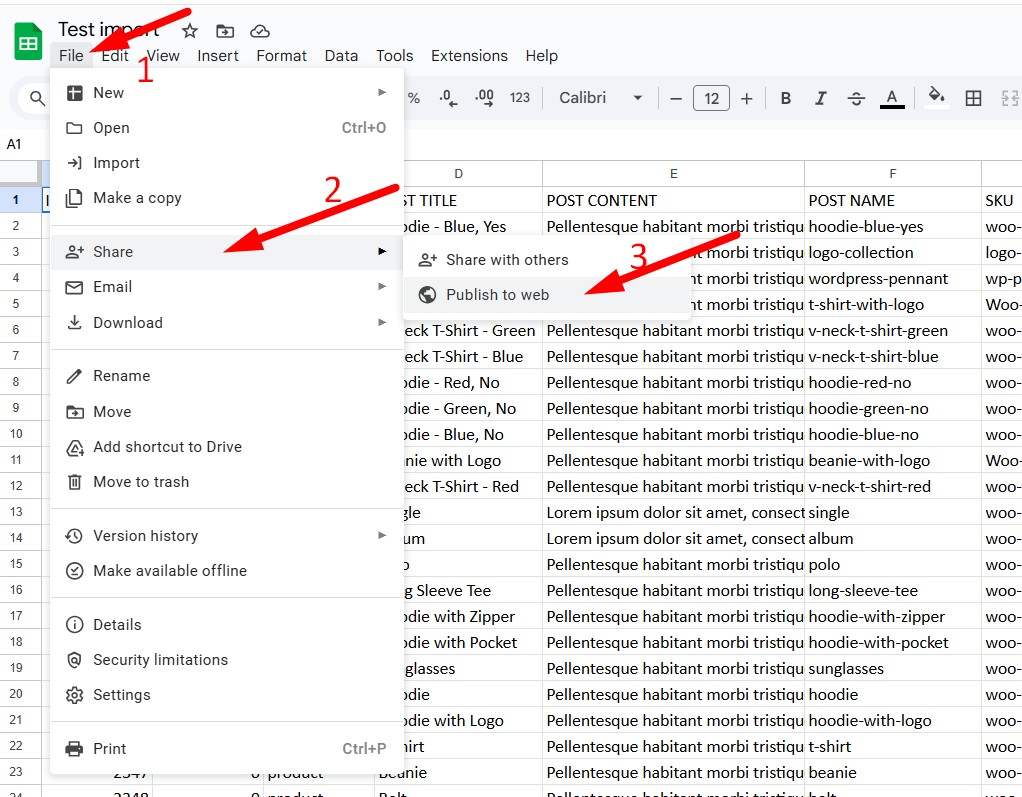Apply strikethrough formatting
The width and height of the screenshot is (1022, 797).
[856, 98]
